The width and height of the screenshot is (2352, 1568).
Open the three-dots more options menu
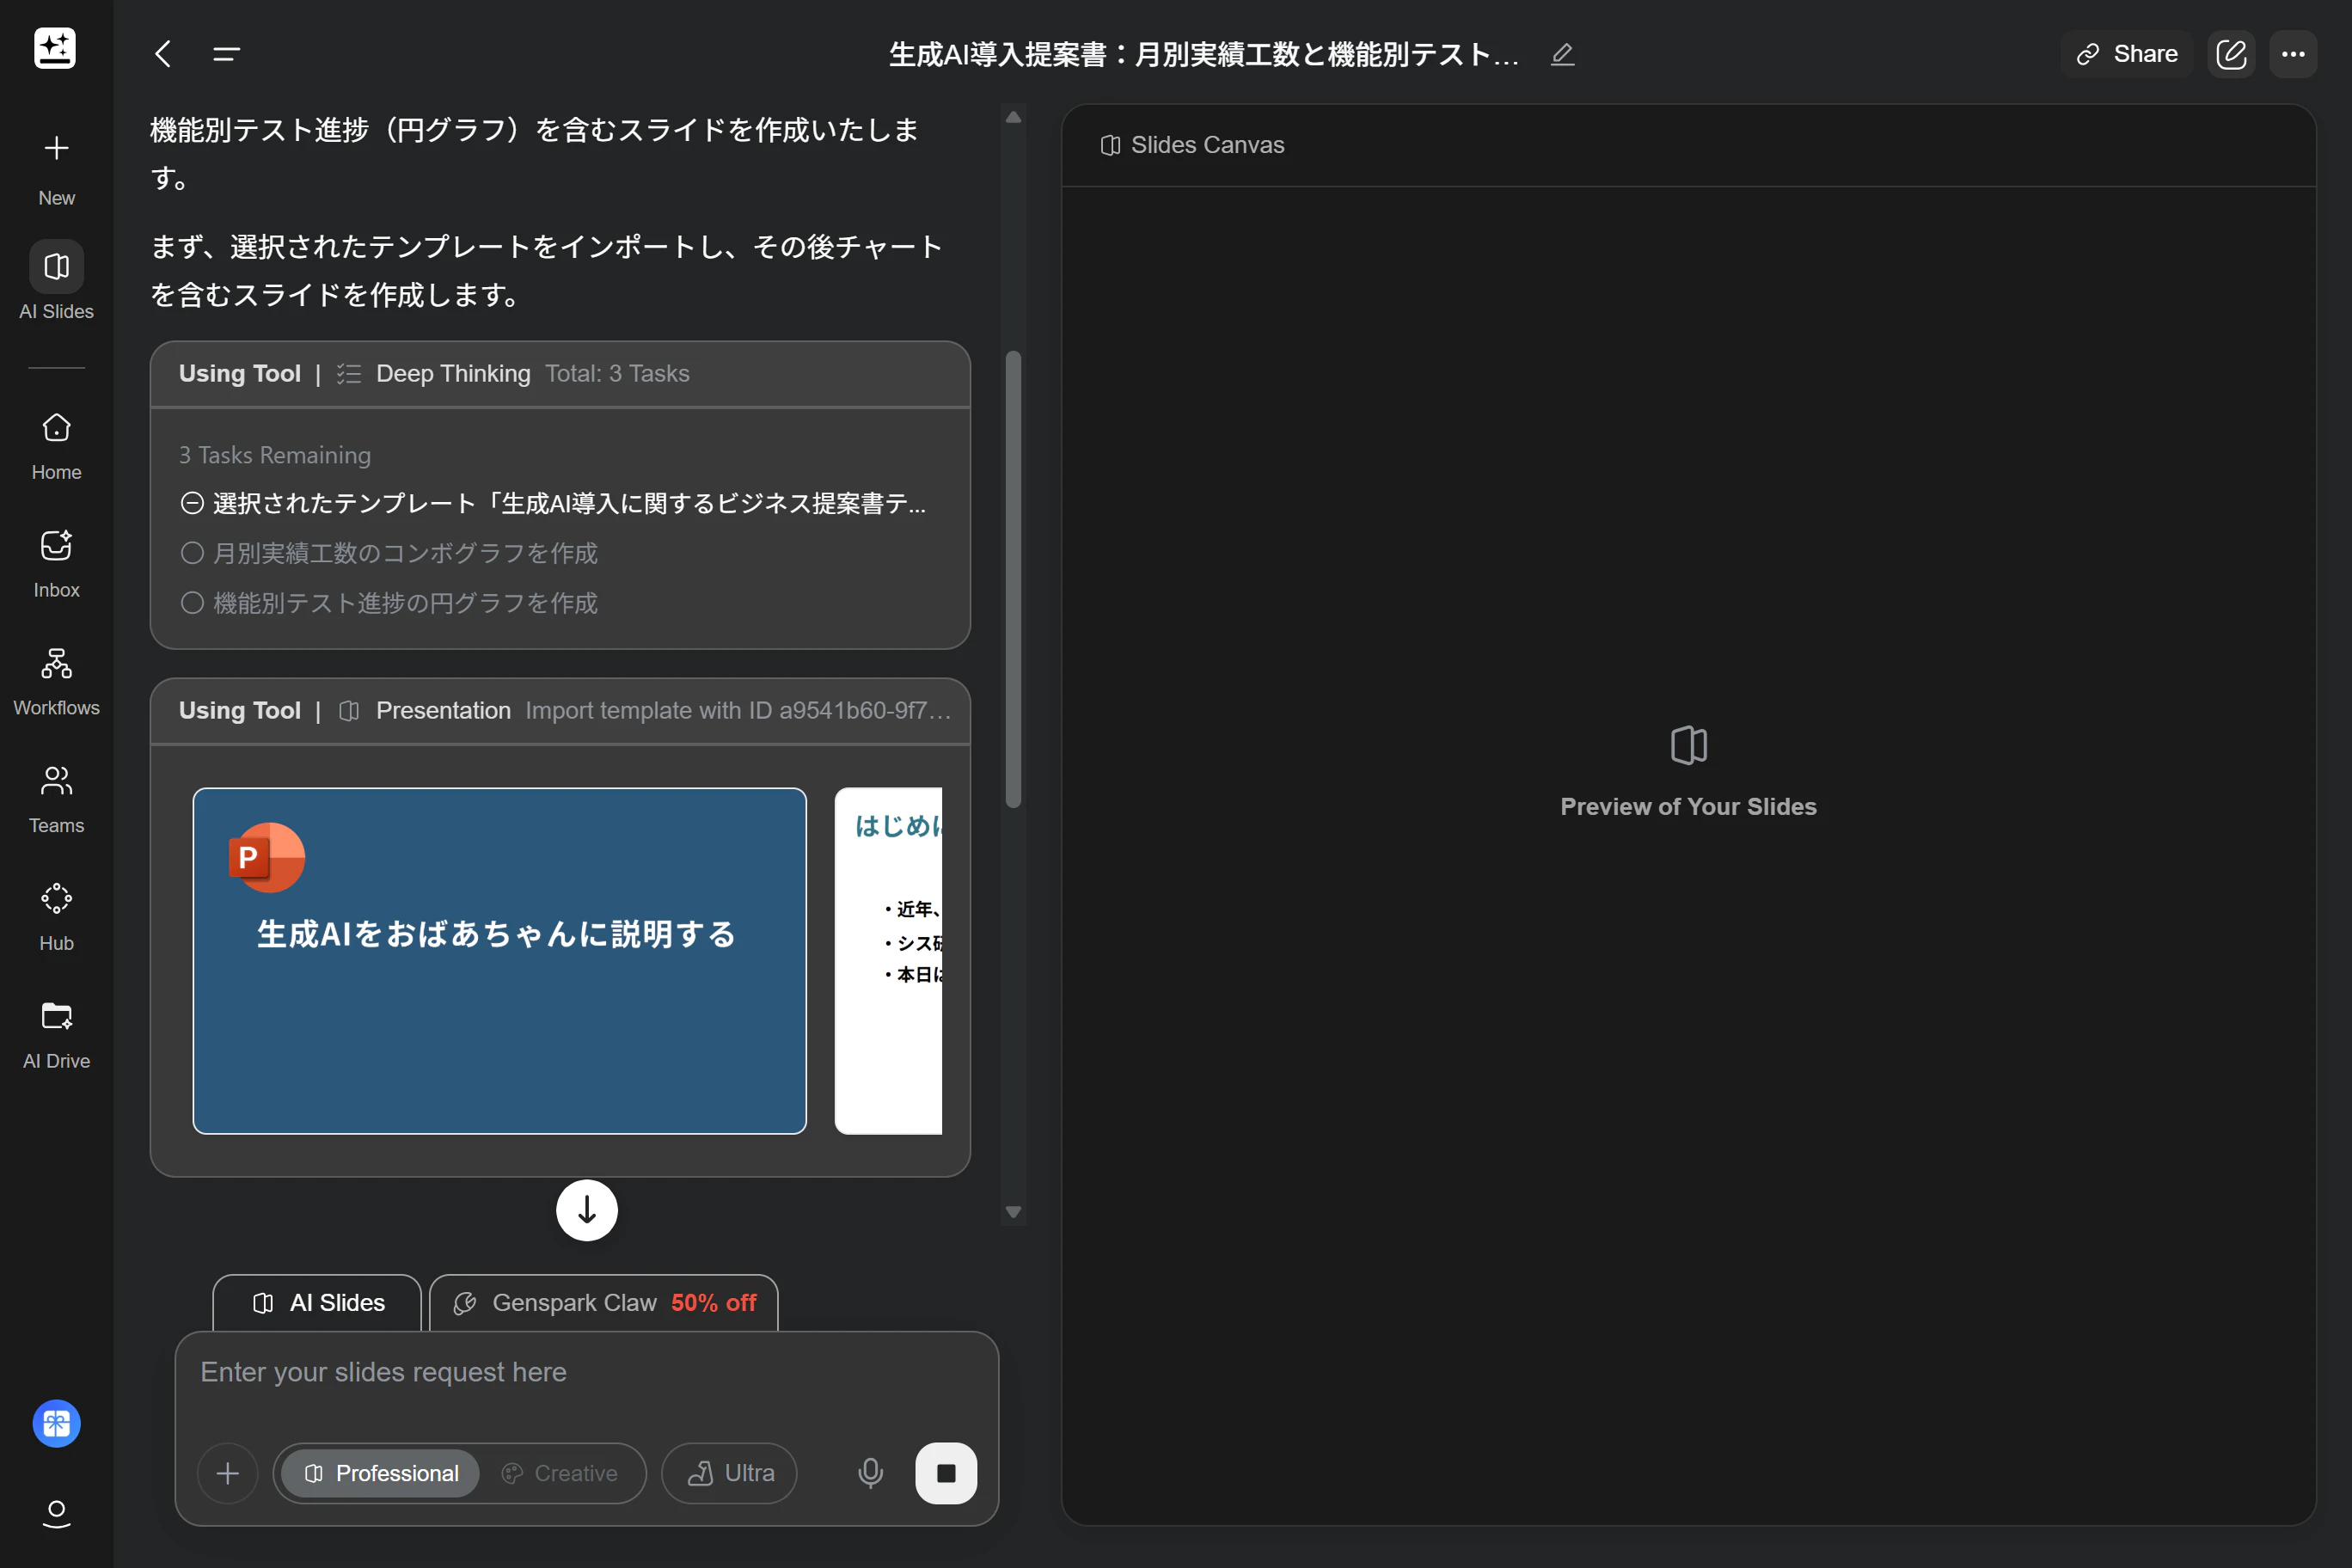2292,54
